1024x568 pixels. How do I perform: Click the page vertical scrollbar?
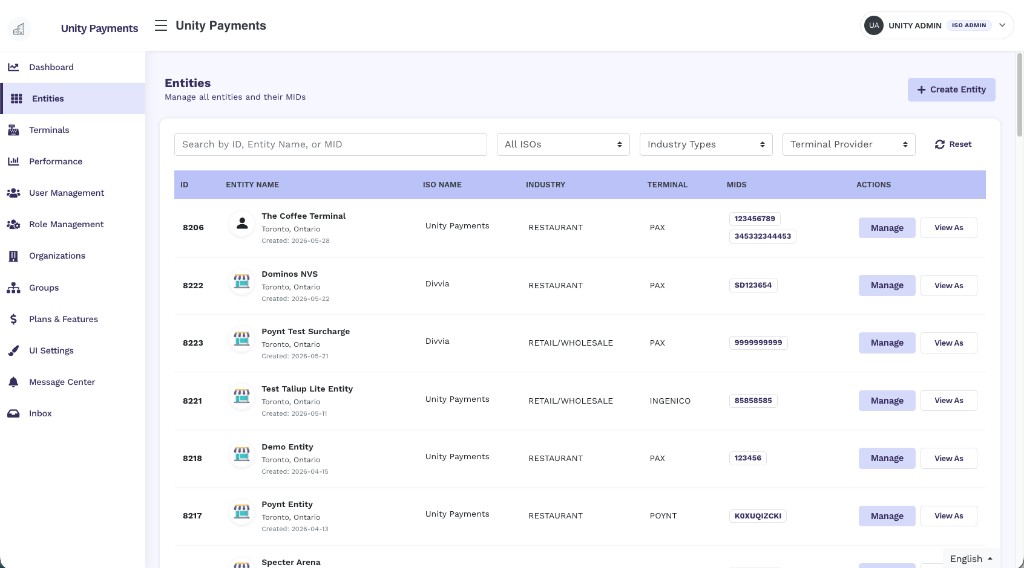[x=1019, y=95]
